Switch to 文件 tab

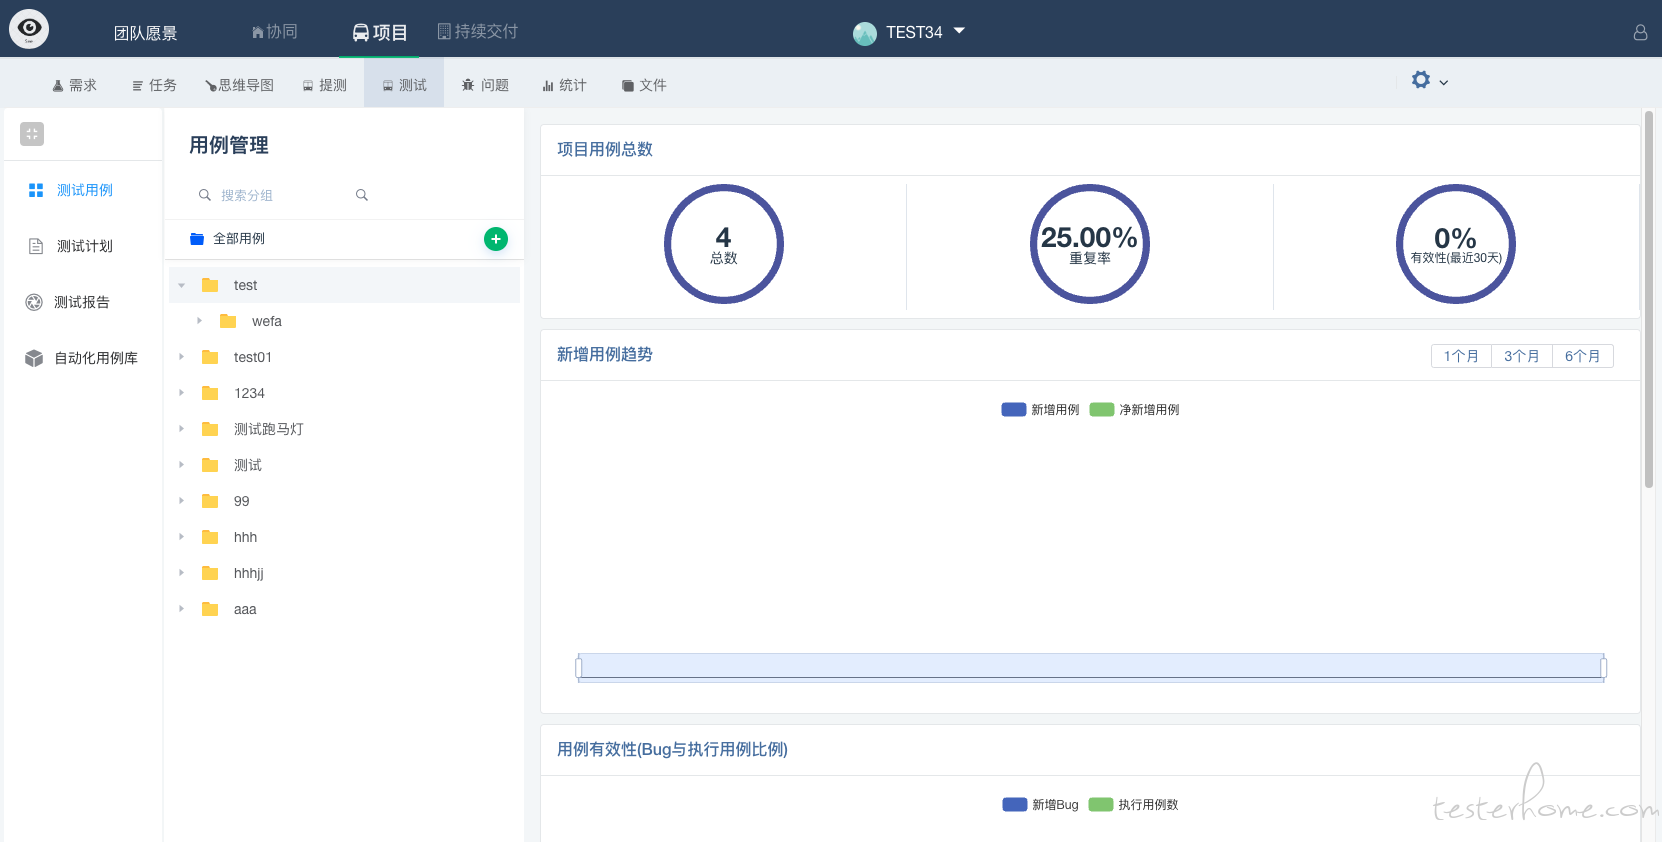point(644,85)
